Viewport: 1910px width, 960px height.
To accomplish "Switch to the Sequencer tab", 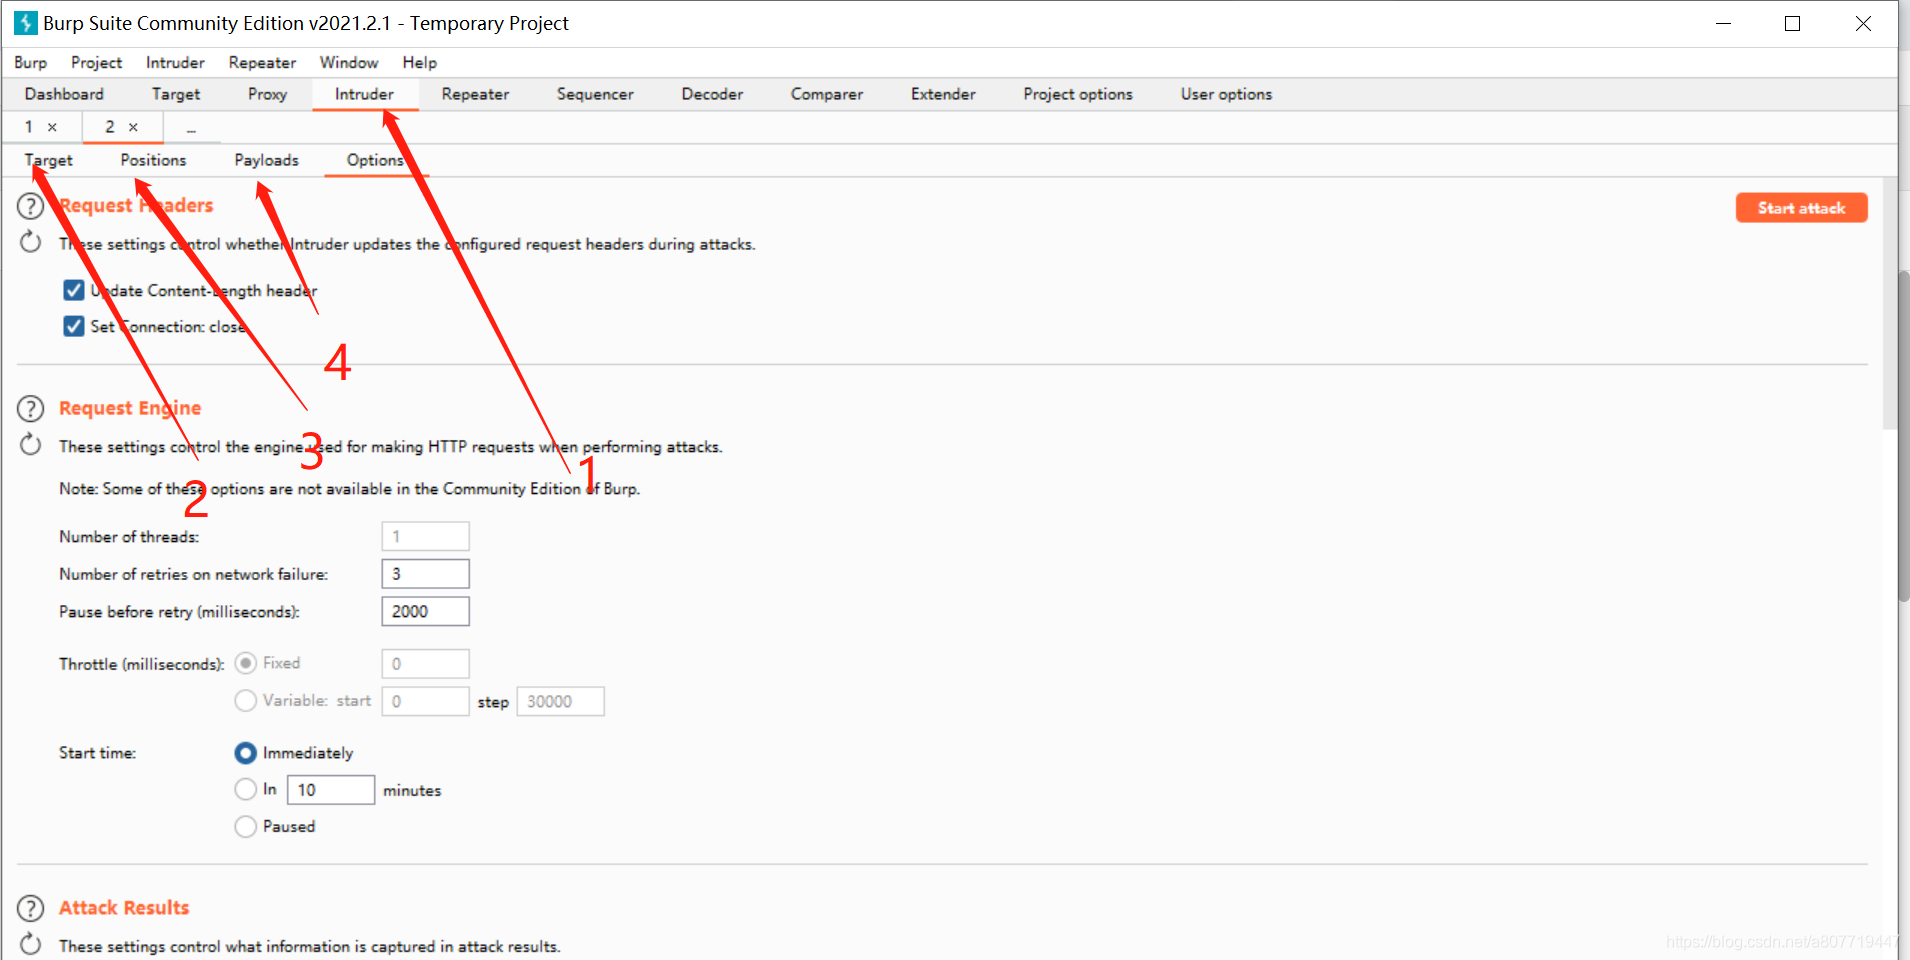I will point(595,94).
